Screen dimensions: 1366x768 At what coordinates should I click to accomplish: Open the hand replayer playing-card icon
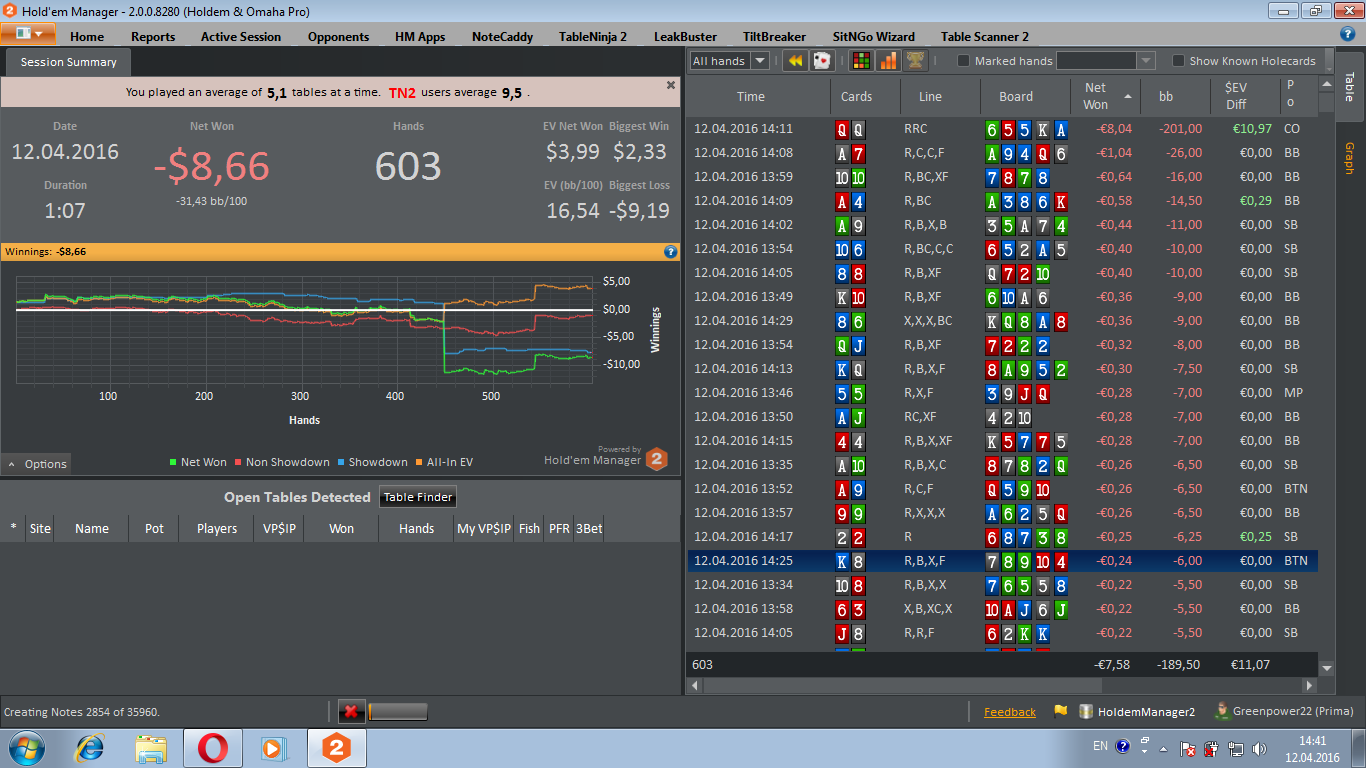(821, 61)
